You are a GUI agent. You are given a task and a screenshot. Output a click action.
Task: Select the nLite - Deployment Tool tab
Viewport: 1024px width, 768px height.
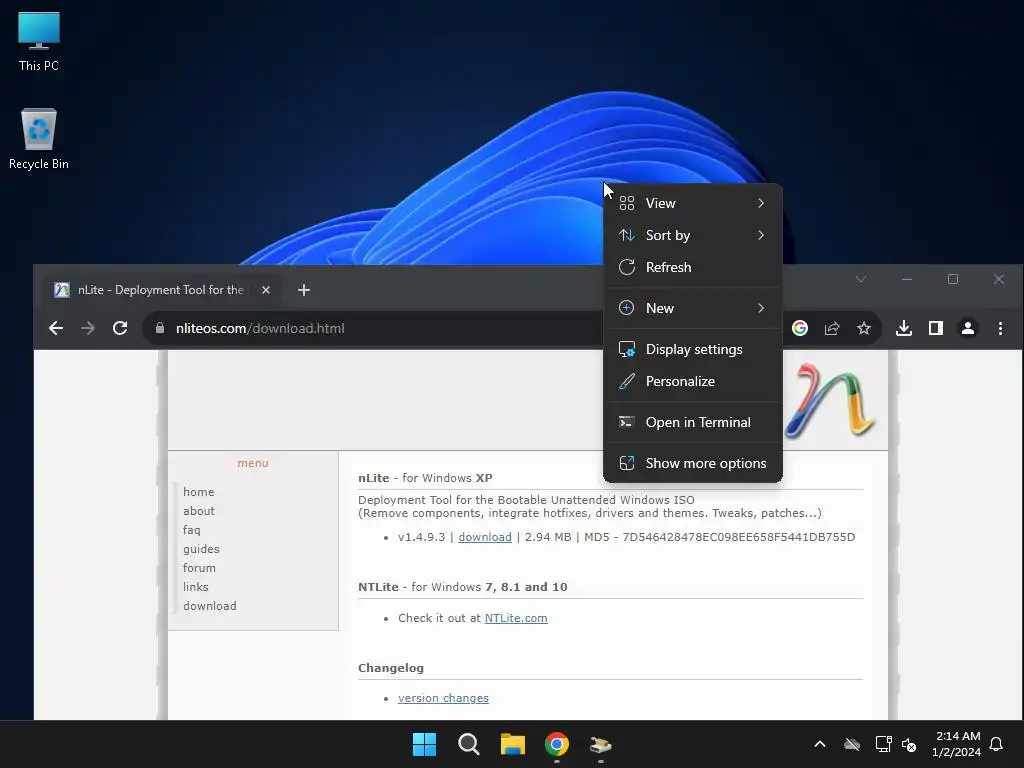[x=160, y=290]
